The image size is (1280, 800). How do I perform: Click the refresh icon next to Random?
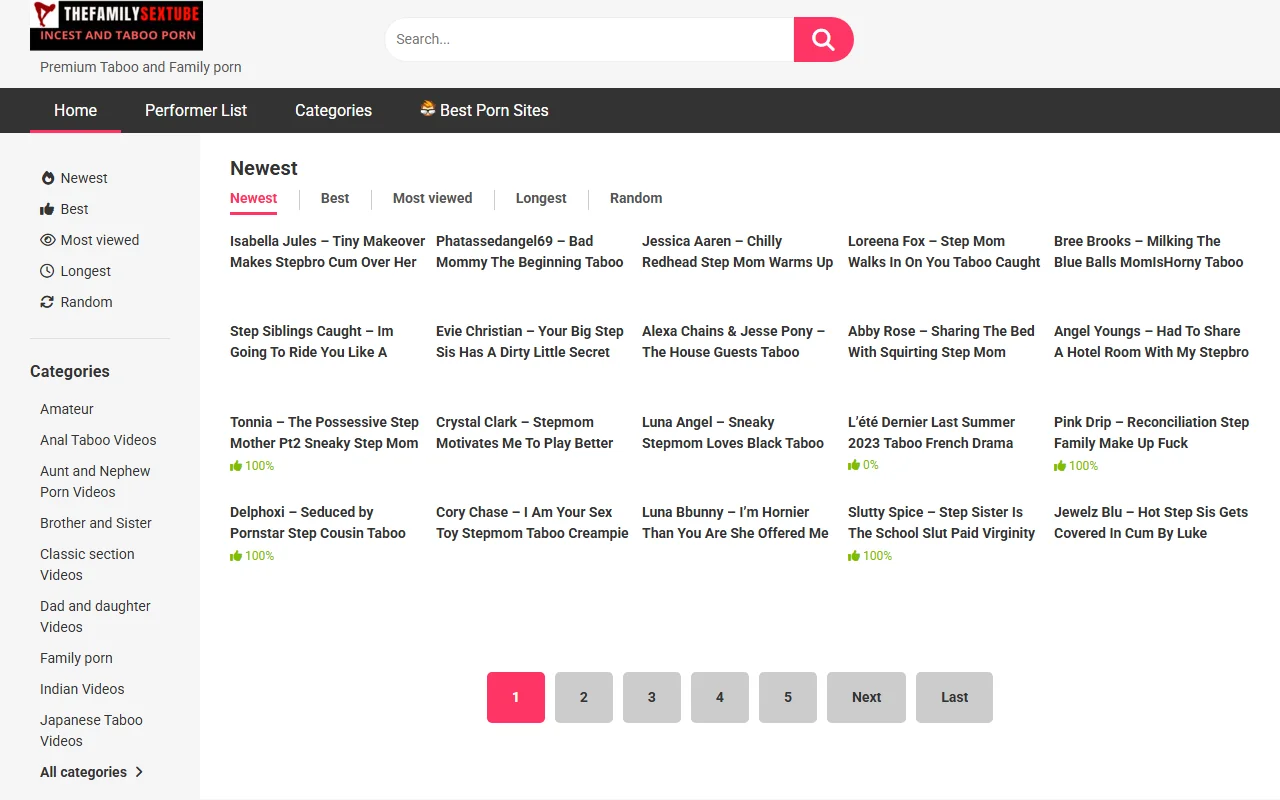point(47,301)
